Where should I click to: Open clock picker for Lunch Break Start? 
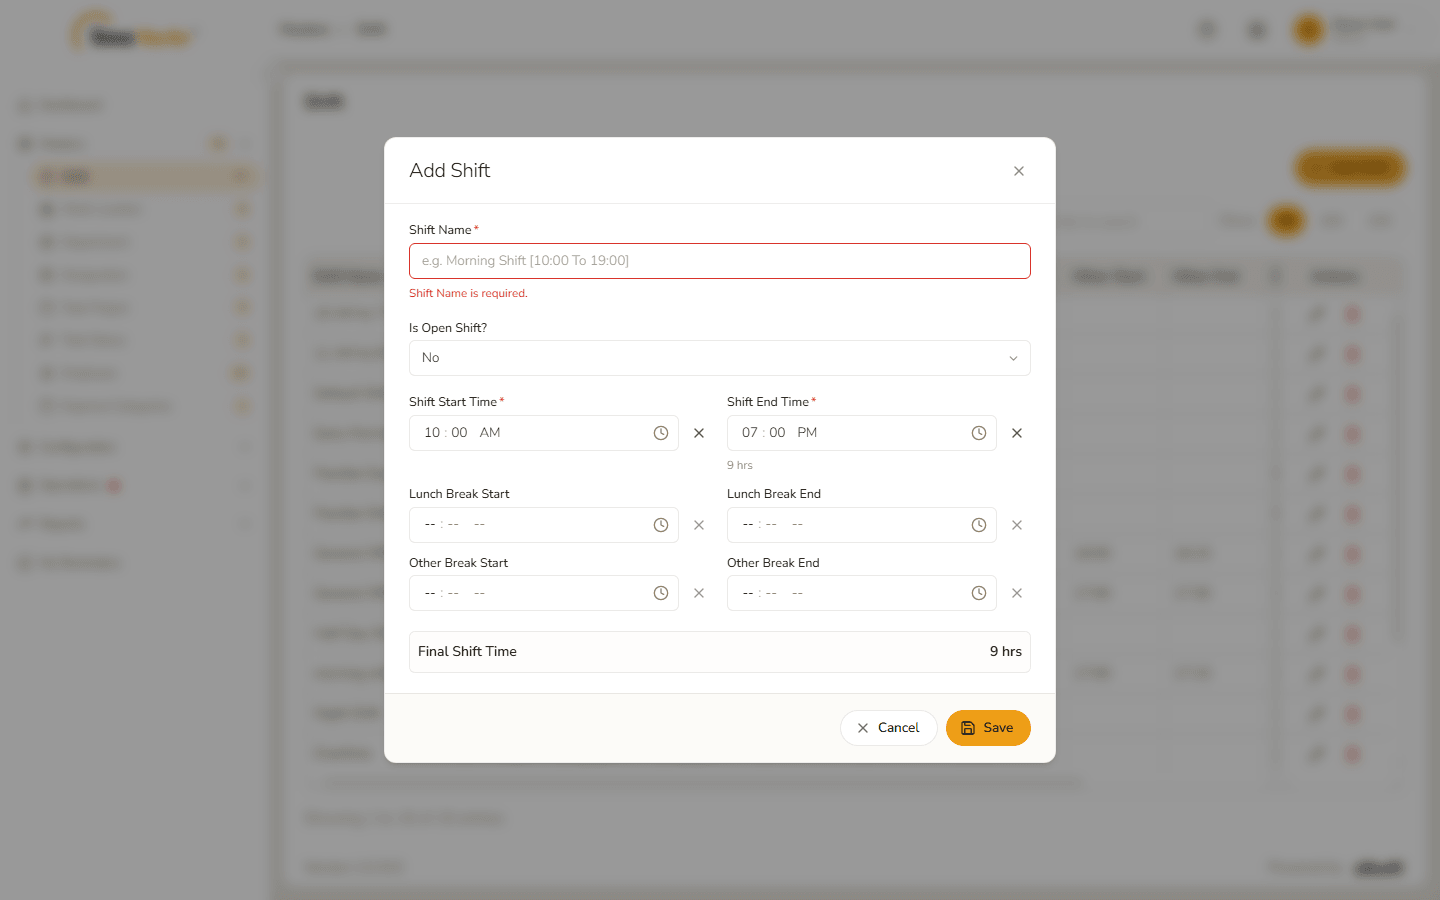[661, 525]
